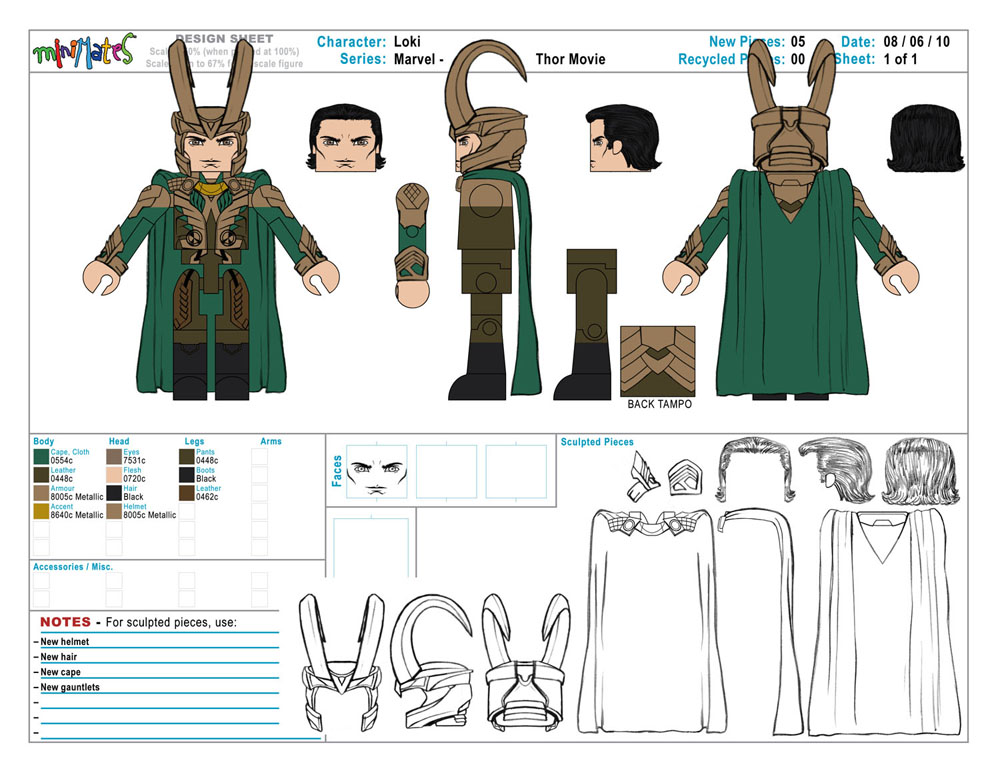Select the sculpted hair side sketch
1000x773 pixels.
(x=837, y=469)
